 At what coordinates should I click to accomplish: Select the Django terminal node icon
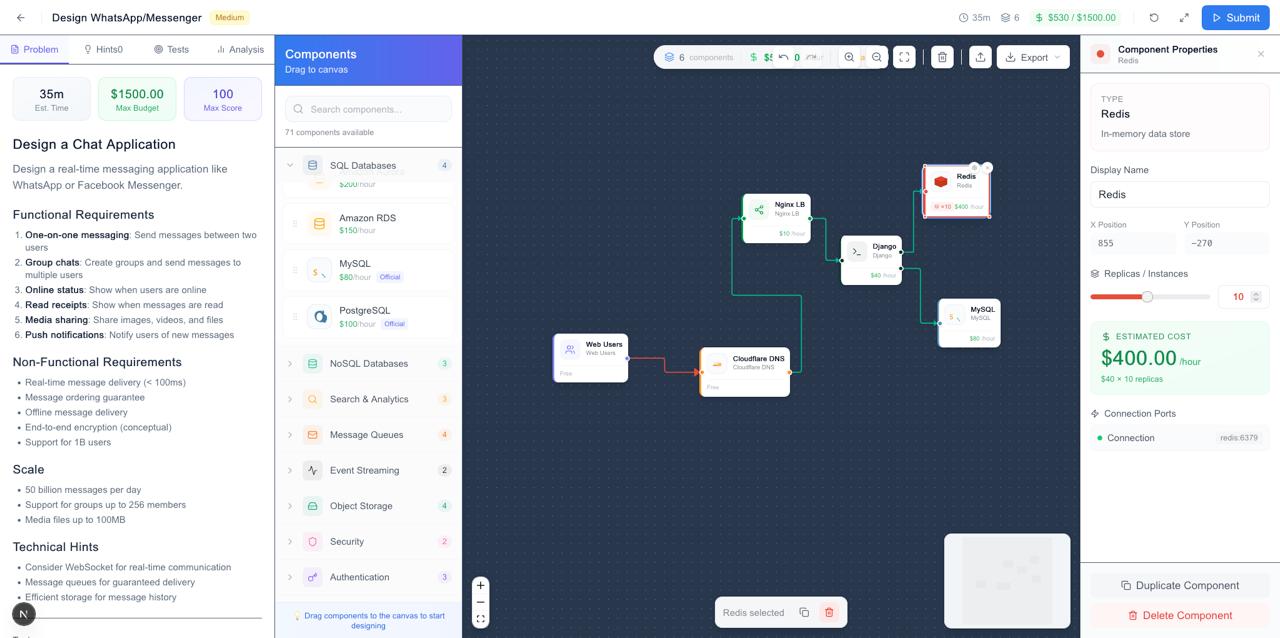point(857,252)
